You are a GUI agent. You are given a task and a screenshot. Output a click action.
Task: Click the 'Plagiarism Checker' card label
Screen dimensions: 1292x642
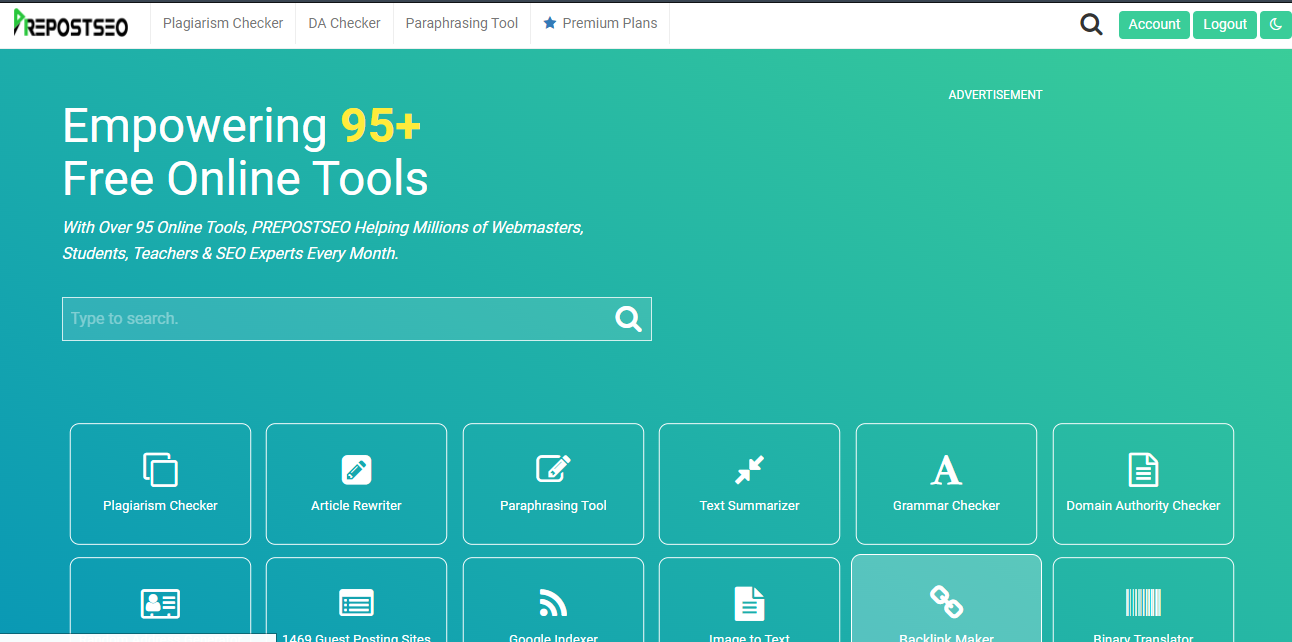click(160, 506)
